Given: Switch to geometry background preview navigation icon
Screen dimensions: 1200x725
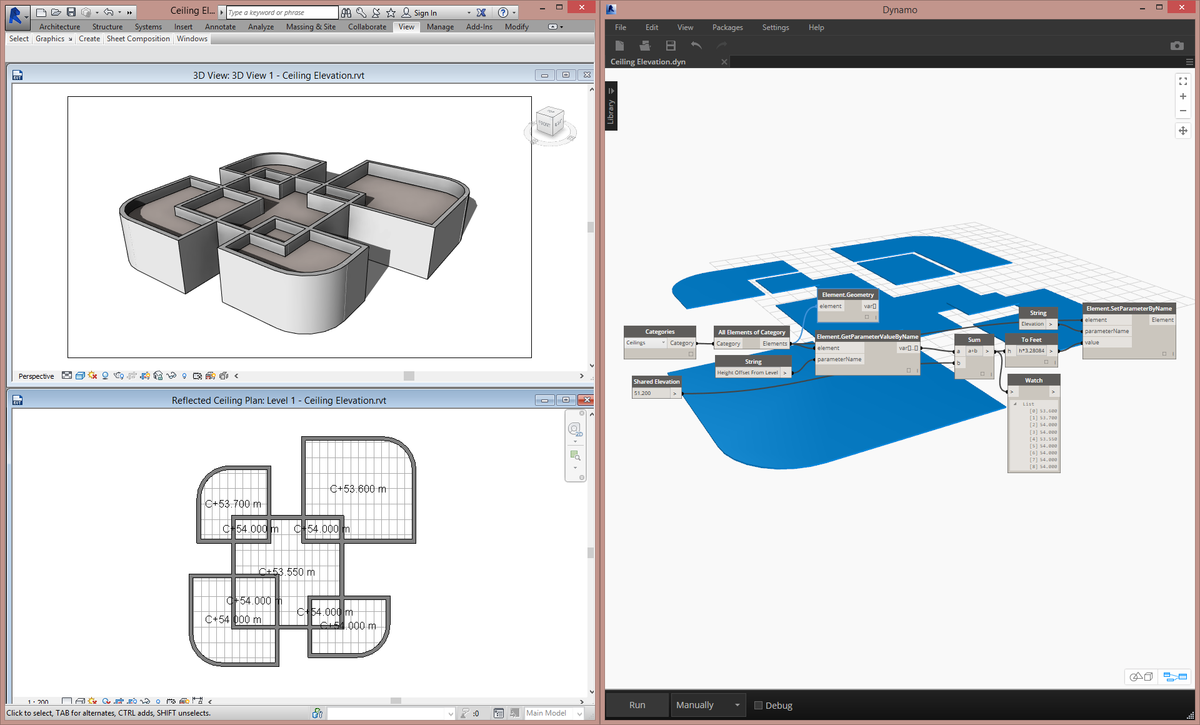Looking at the screenshot, I should pyautogui.click(x=1142, y=677).
